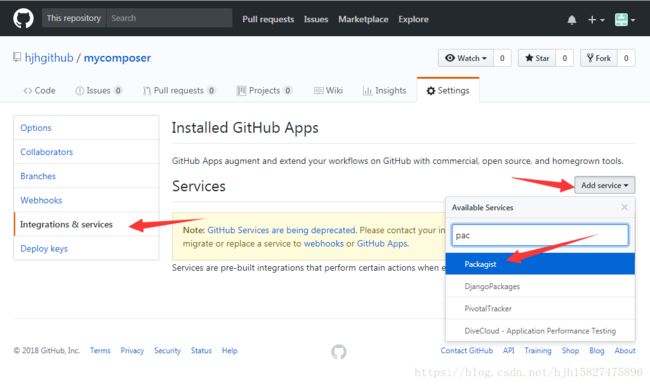Open Webhooks in settings sidebar
This screenshot has width=650, height=385.
(x=41, y=200)
